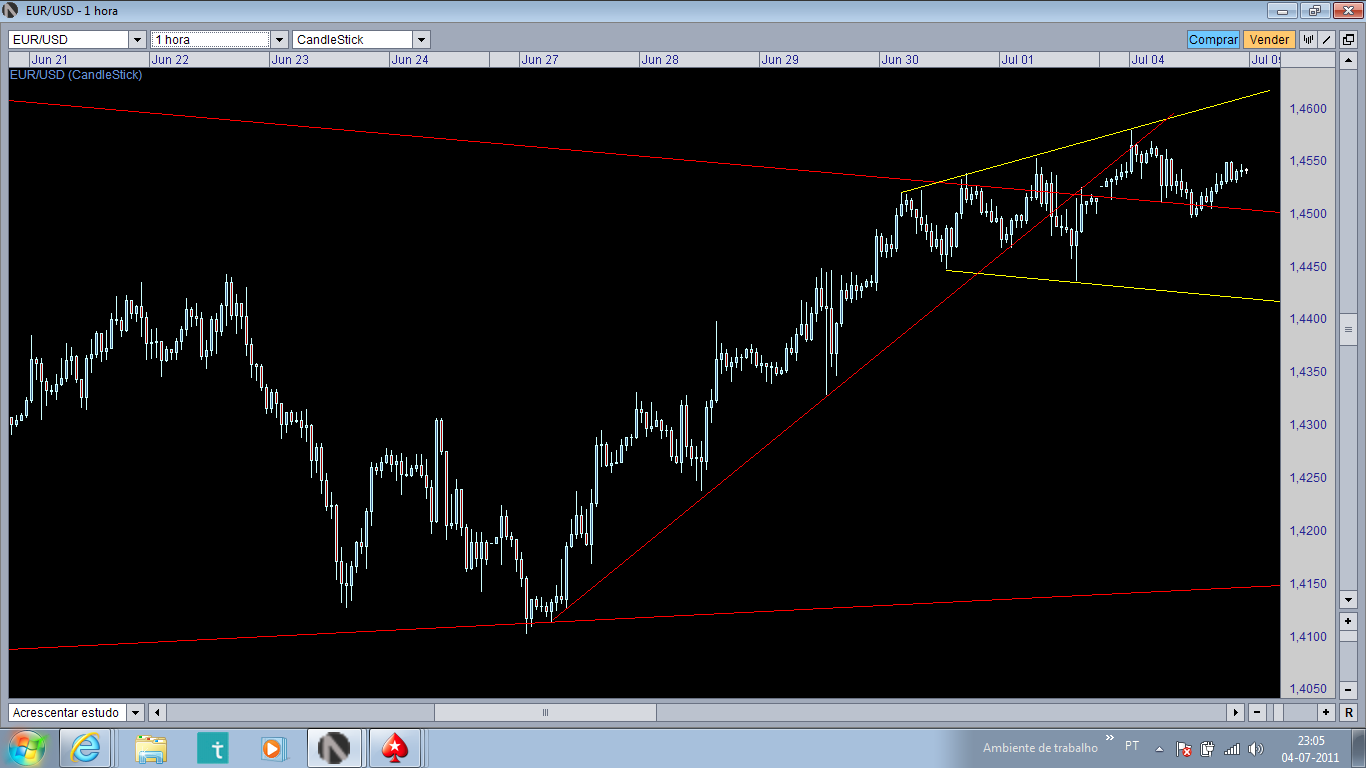1366x768 pixels.
Task: Open the teal 't' taskbar application
Action: [213, 747]
